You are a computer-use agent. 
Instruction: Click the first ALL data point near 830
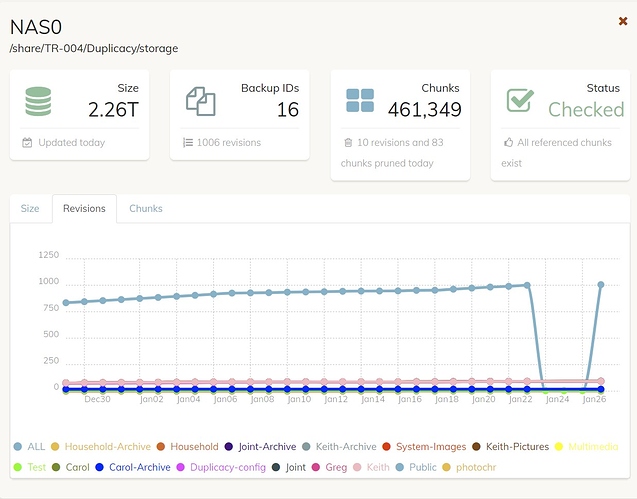[66, 303]
